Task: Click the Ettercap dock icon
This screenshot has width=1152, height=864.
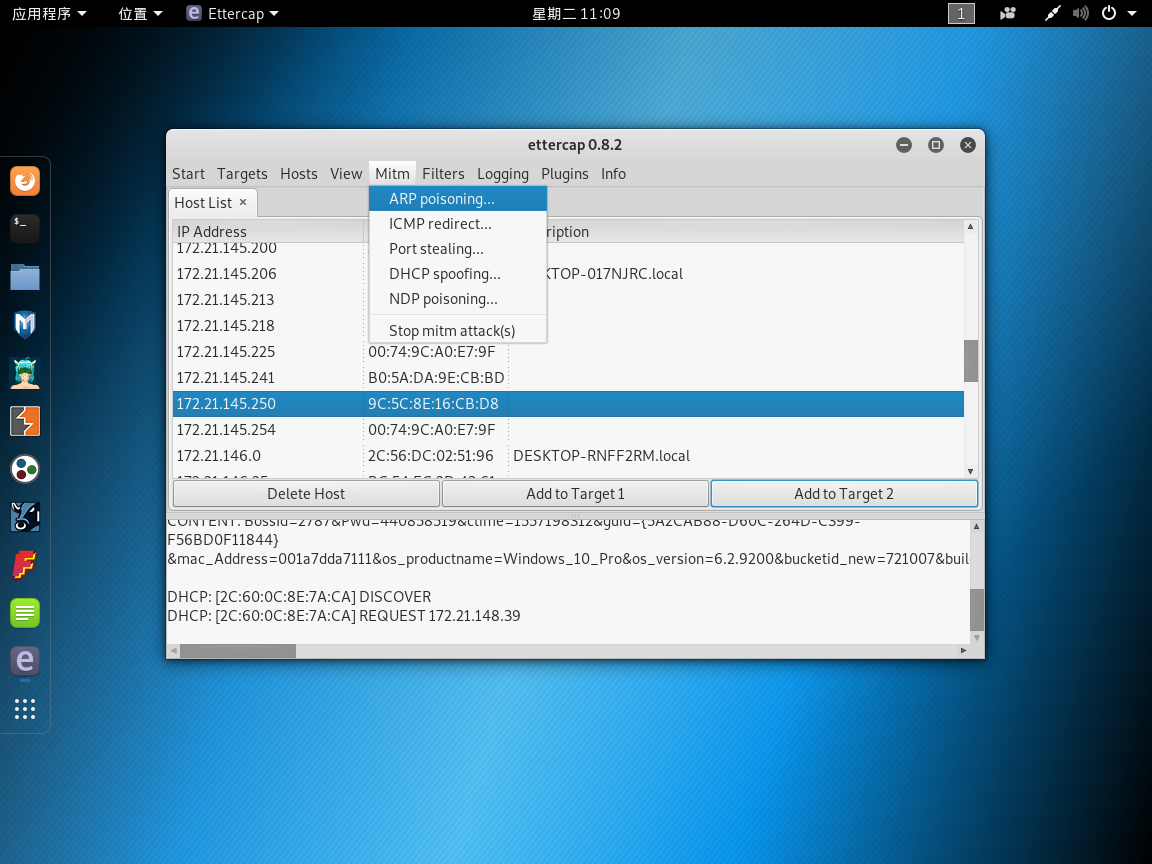Action: 24,661
